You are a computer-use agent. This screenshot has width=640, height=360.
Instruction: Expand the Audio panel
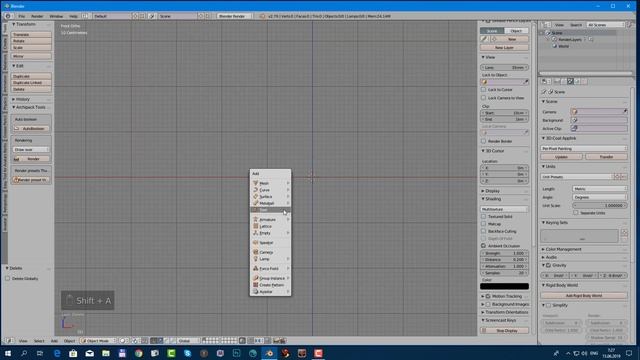pyautogui.click(x=543, y=258)
